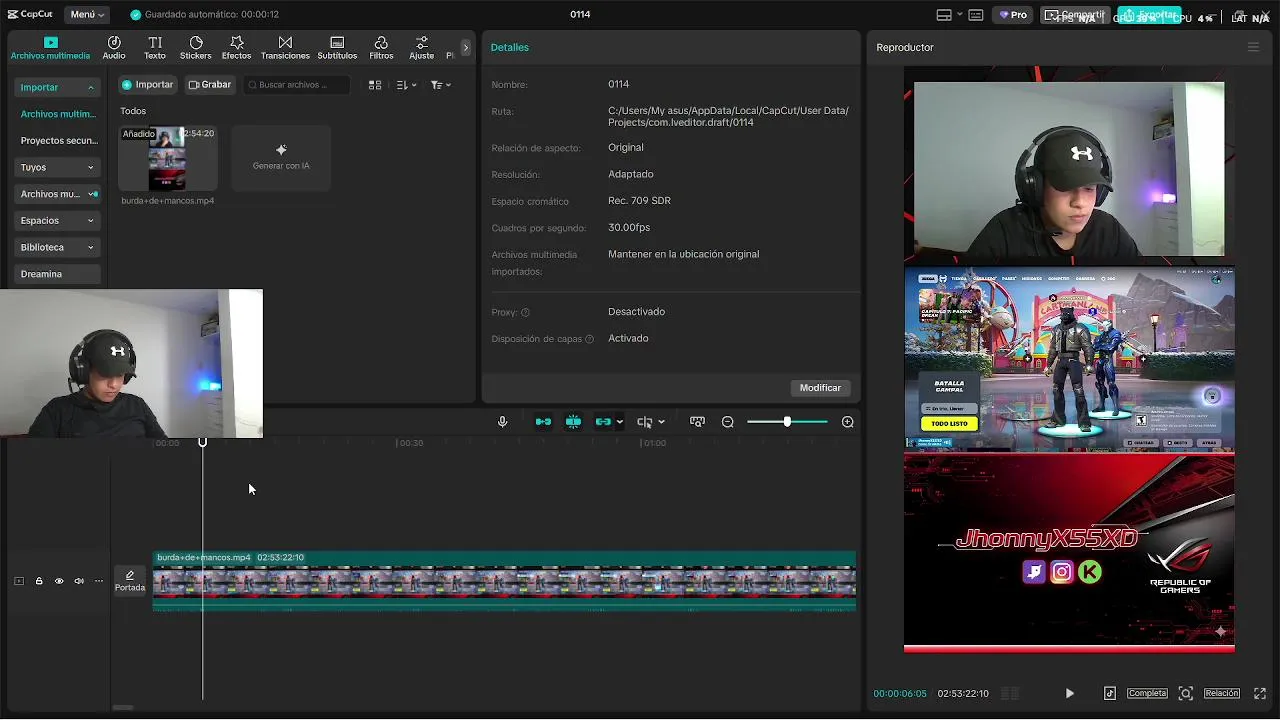
Task: Click the TikTok preview icon
Action: pos(1110,693)
